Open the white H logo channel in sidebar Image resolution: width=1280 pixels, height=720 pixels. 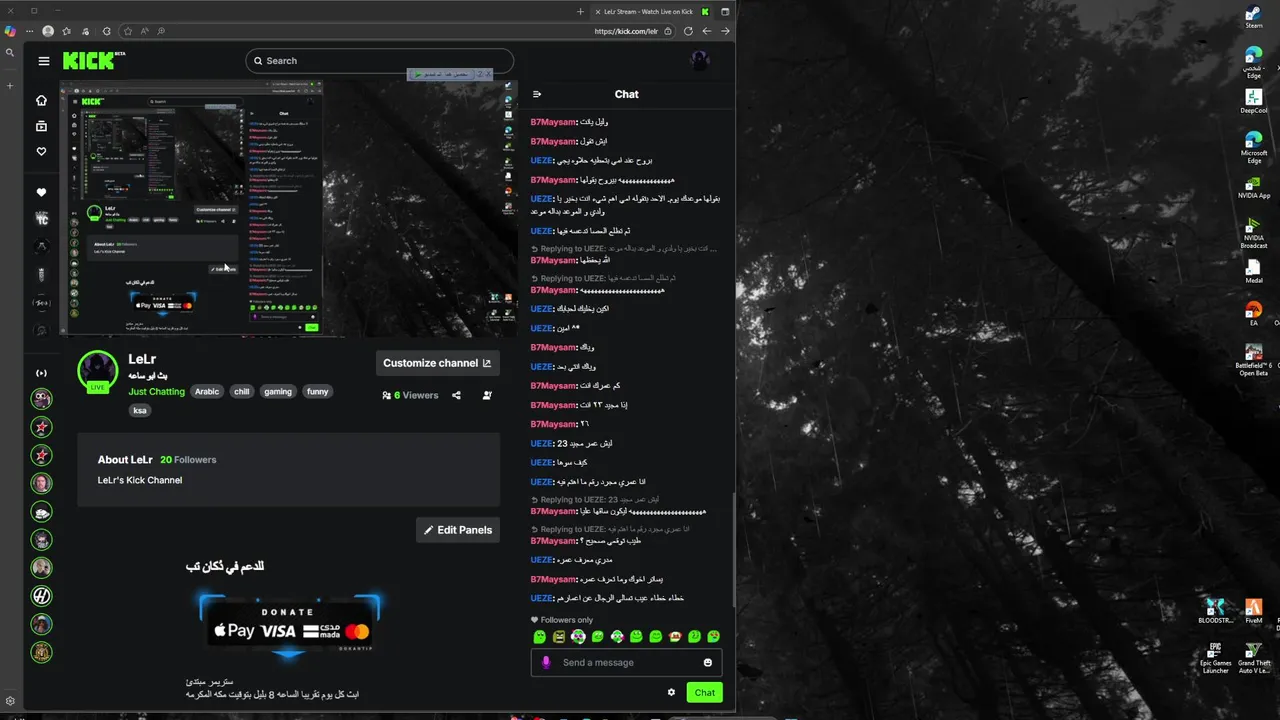pyautogui.click(x=41, y=596)
